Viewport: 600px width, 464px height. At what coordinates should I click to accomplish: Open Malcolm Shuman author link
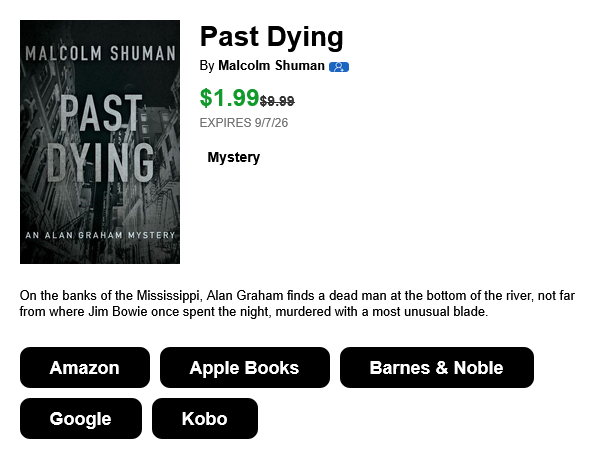coord(271,65)
